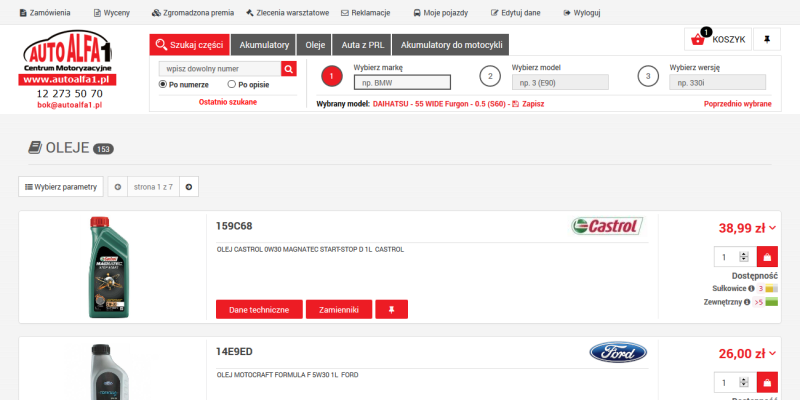The width and height of the screenshot is (800, 400).
Task: Go to next results page arrow
Action: [190, 186]
